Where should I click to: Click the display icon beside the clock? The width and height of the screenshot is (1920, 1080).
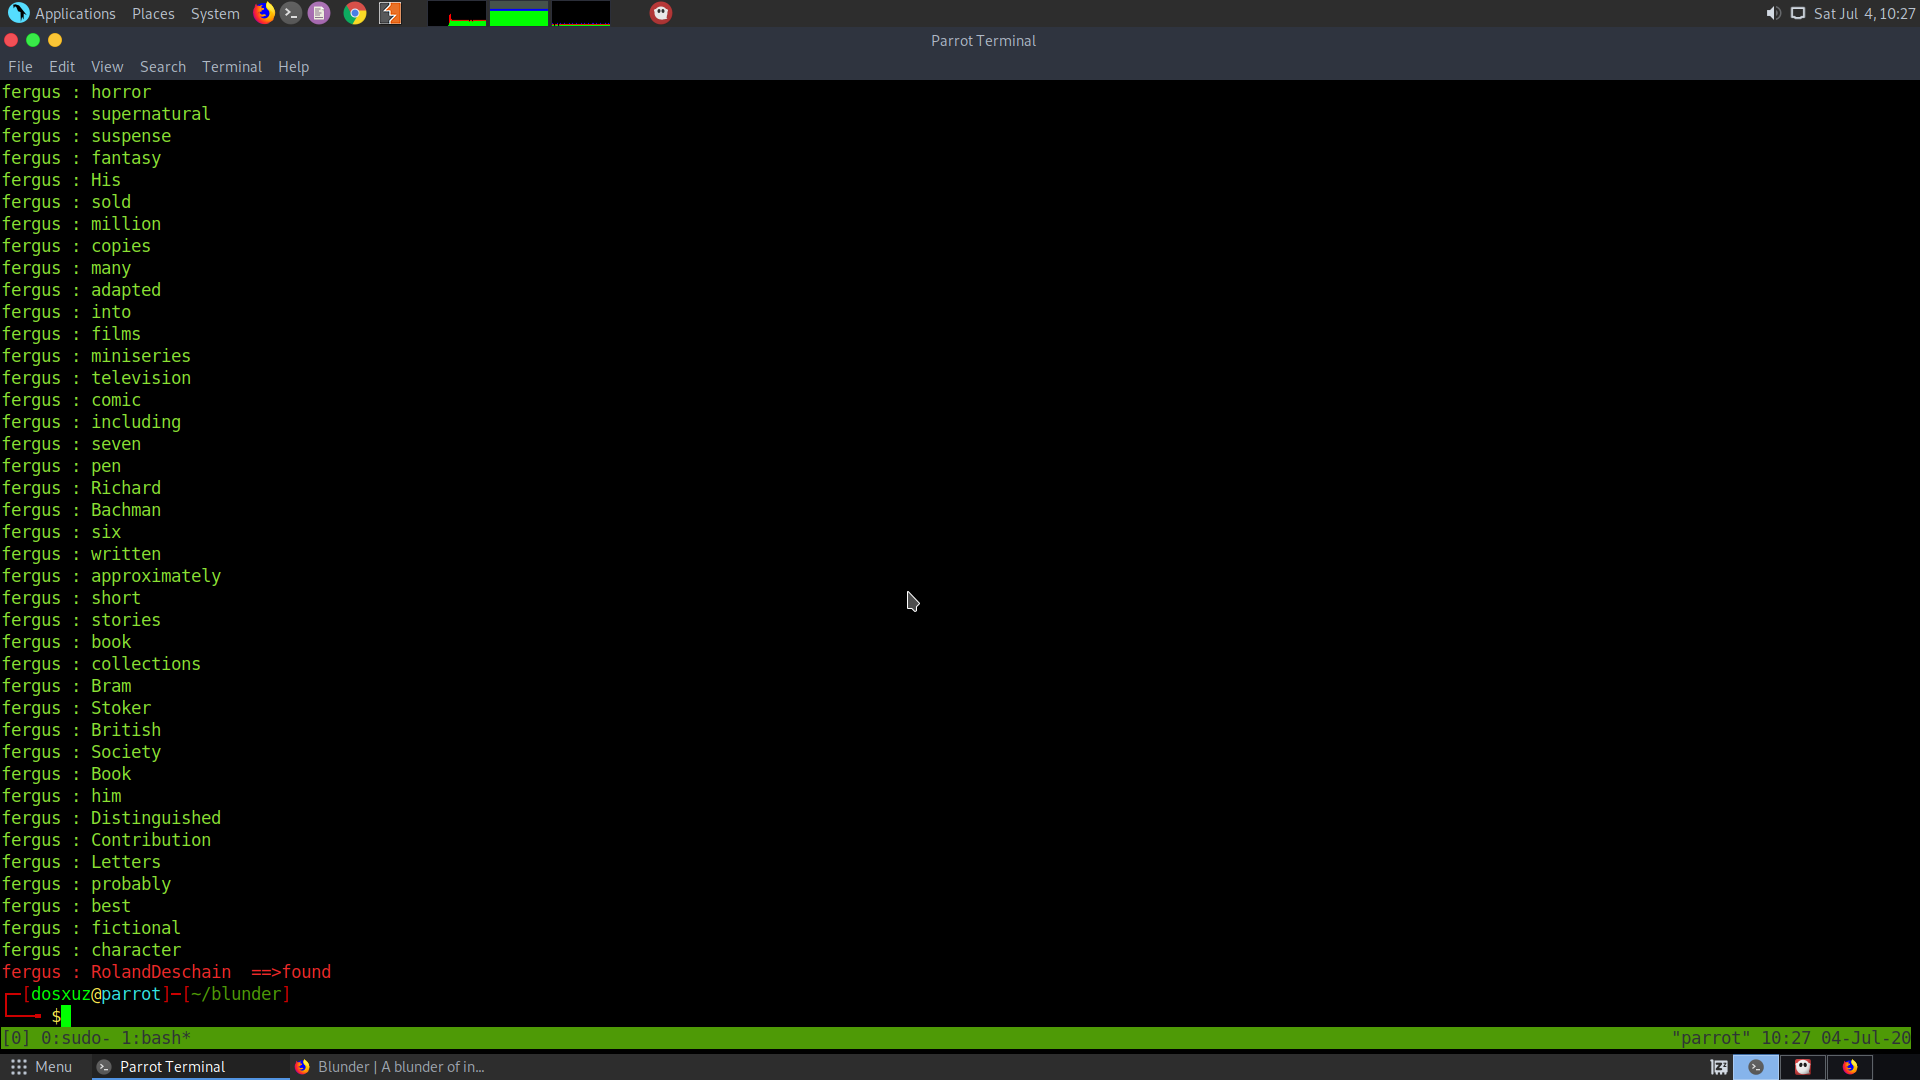(x=1798, y=13)
